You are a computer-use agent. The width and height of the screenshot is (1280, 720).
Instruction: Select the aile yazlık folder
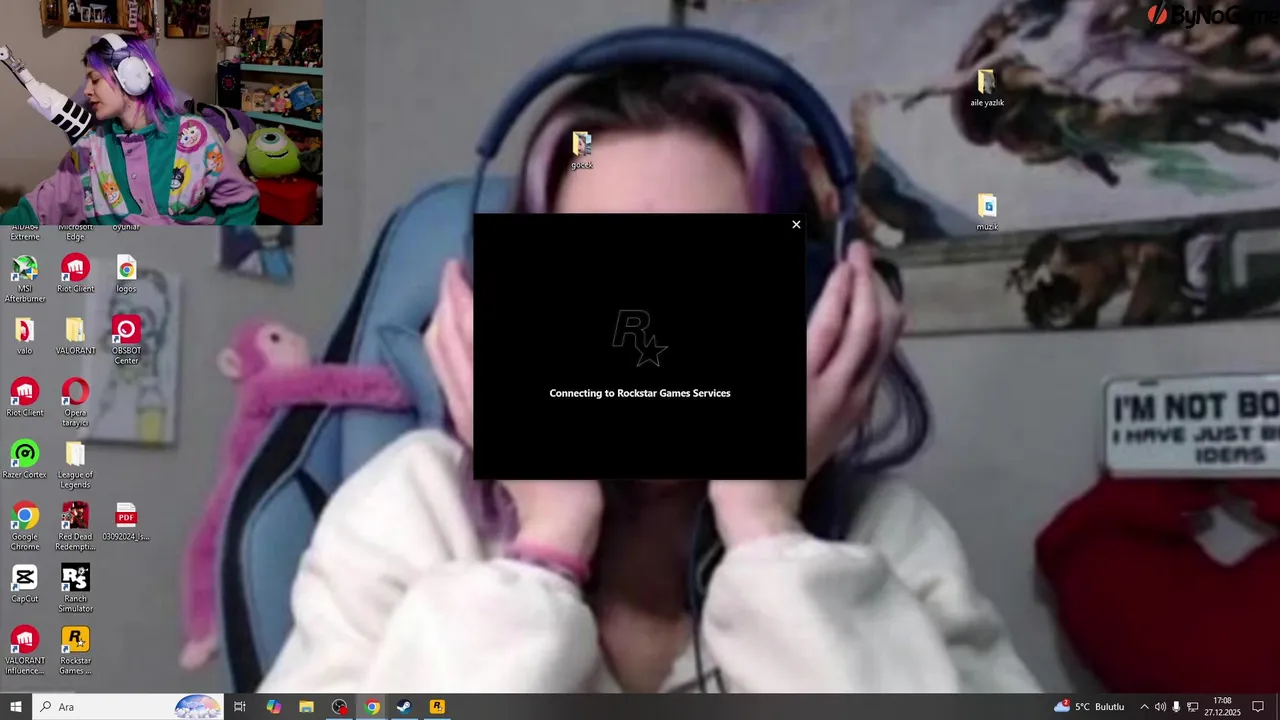tap(987, 88)
